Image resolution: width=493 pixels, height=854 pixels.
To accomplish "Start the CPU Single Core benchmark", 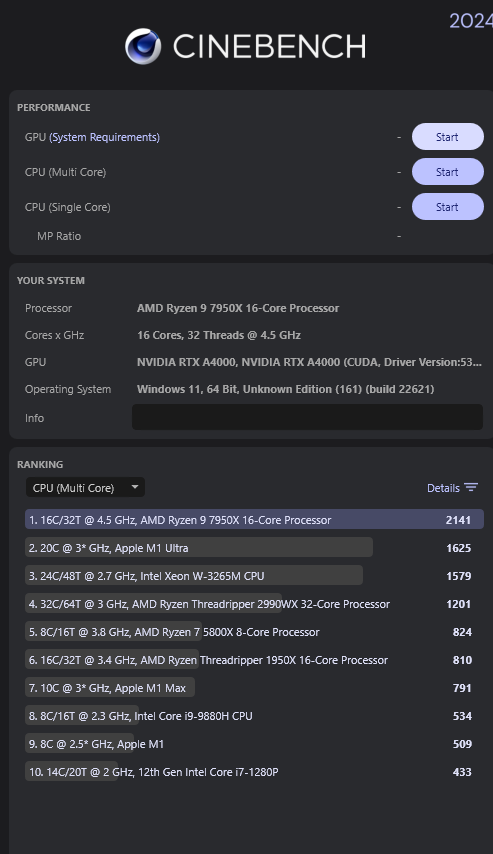I will tap(447, 207).
